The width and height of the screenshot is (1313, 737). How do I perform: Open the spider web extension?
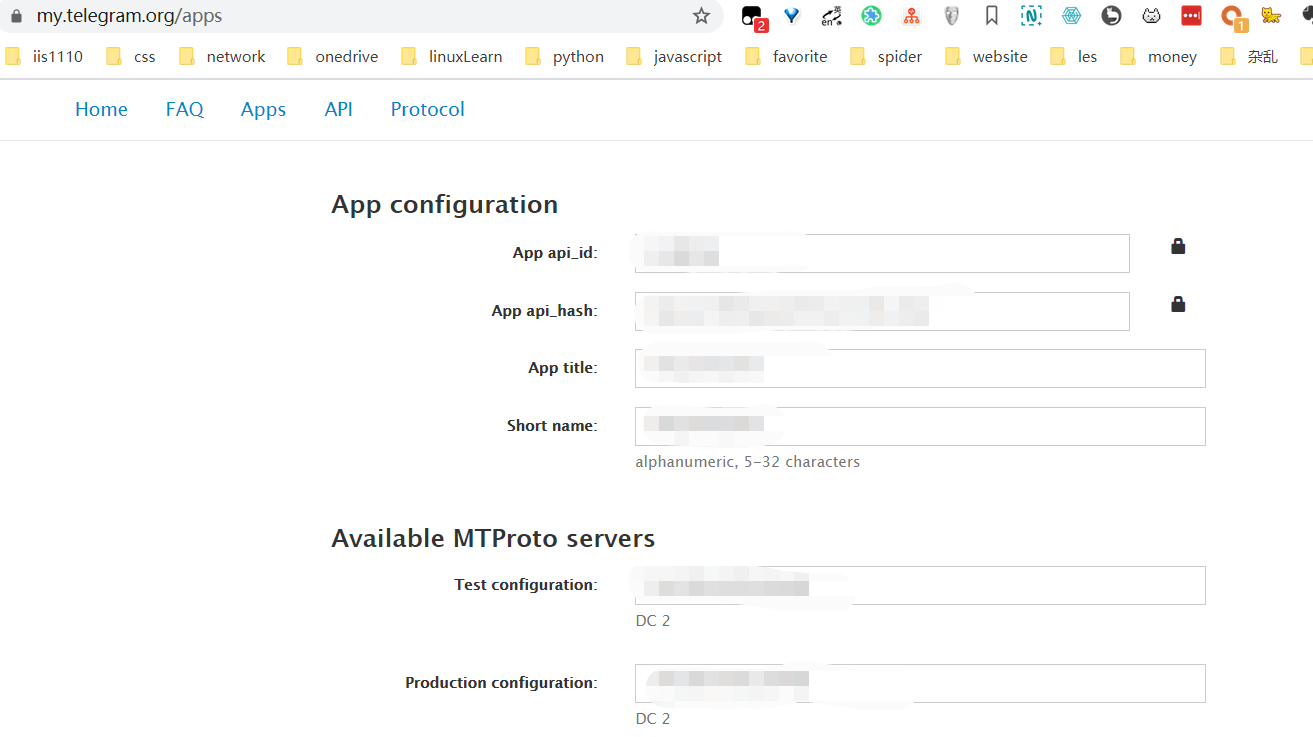pos(1071,15)
